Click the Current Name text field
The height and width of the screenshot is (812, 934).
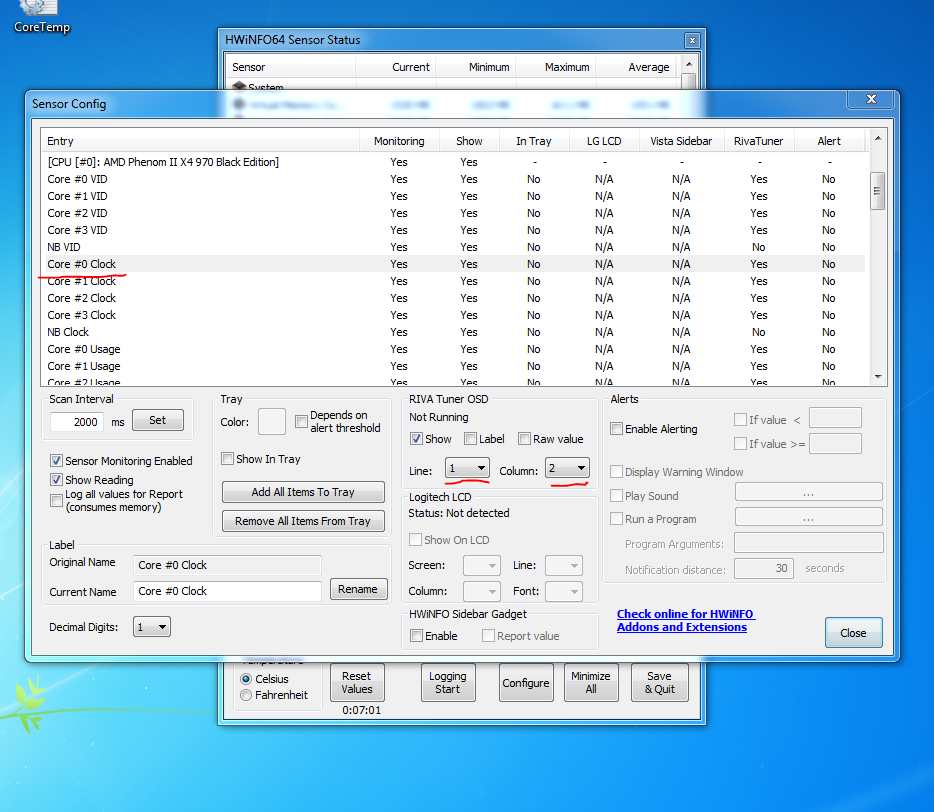coord(227,591)
